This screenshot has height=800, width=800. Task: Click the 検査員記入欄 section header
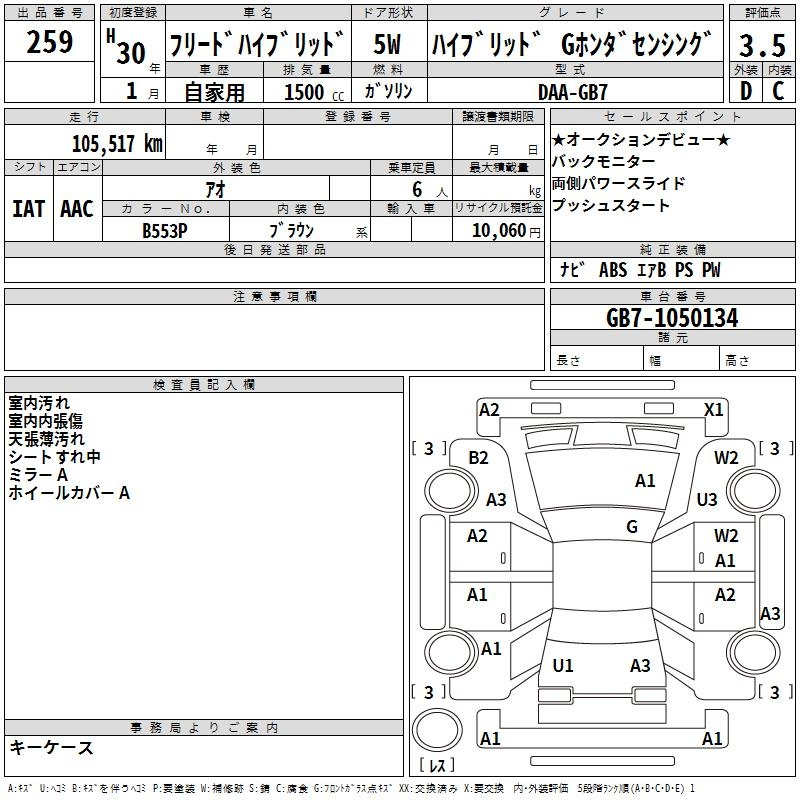[204, 385]
